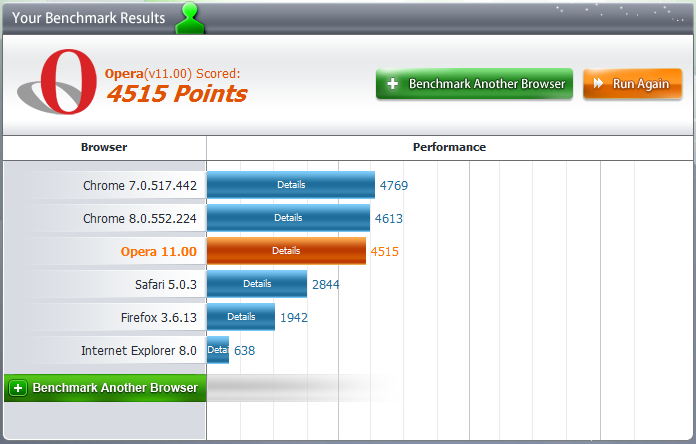Image resolution: width=696 pixels, height=444 pixels.
Task: Select the Internet Explorer 8.0 row label
Action: [138, 351]
